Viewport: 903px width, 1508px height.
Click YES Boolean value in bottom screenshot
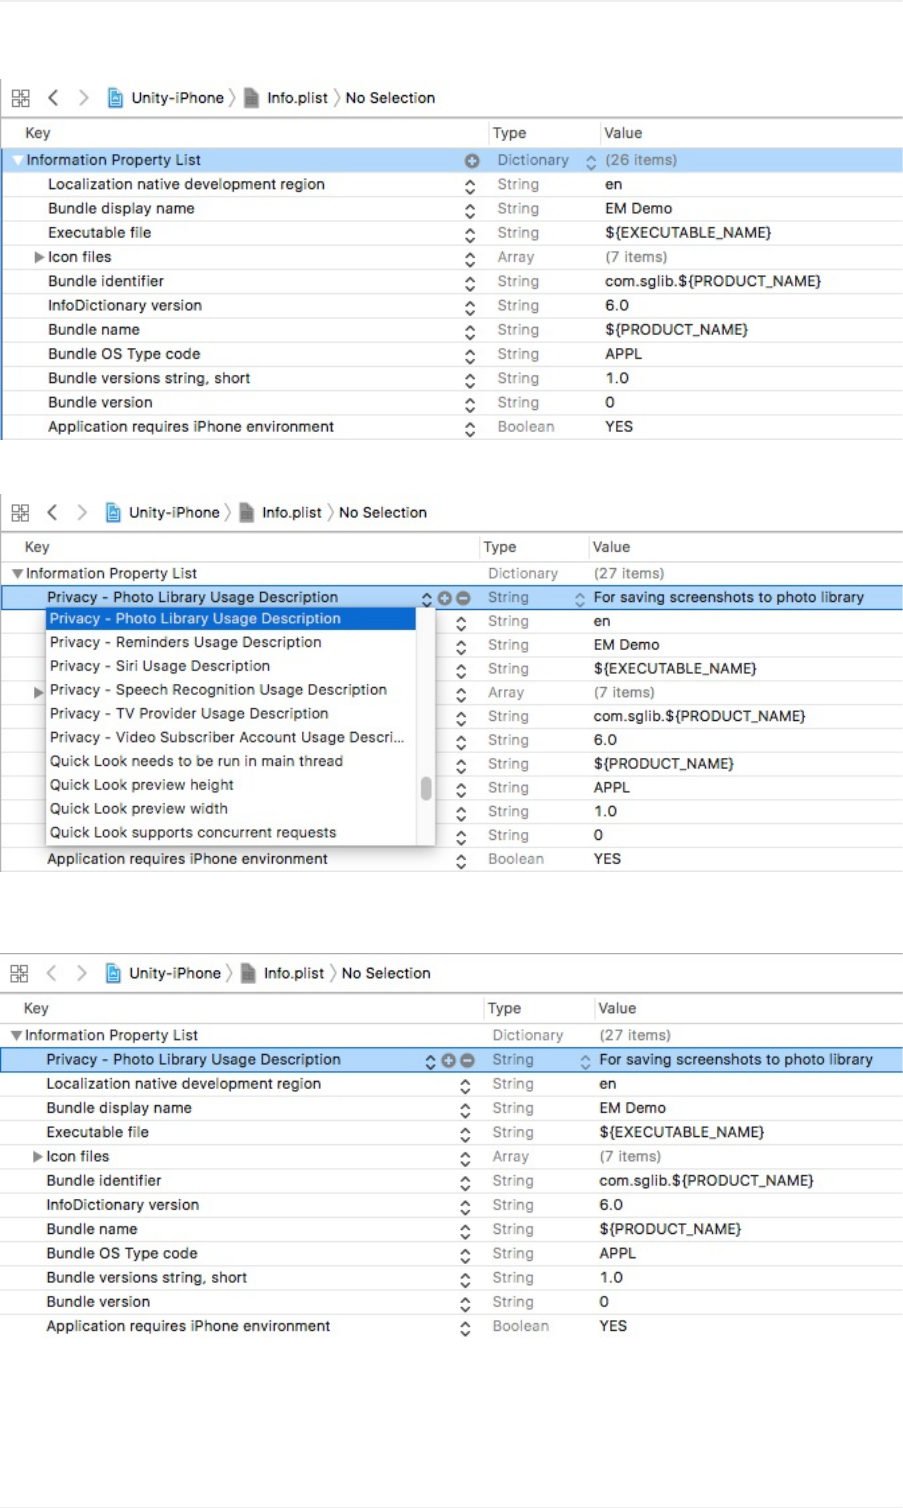point(613,1326)
